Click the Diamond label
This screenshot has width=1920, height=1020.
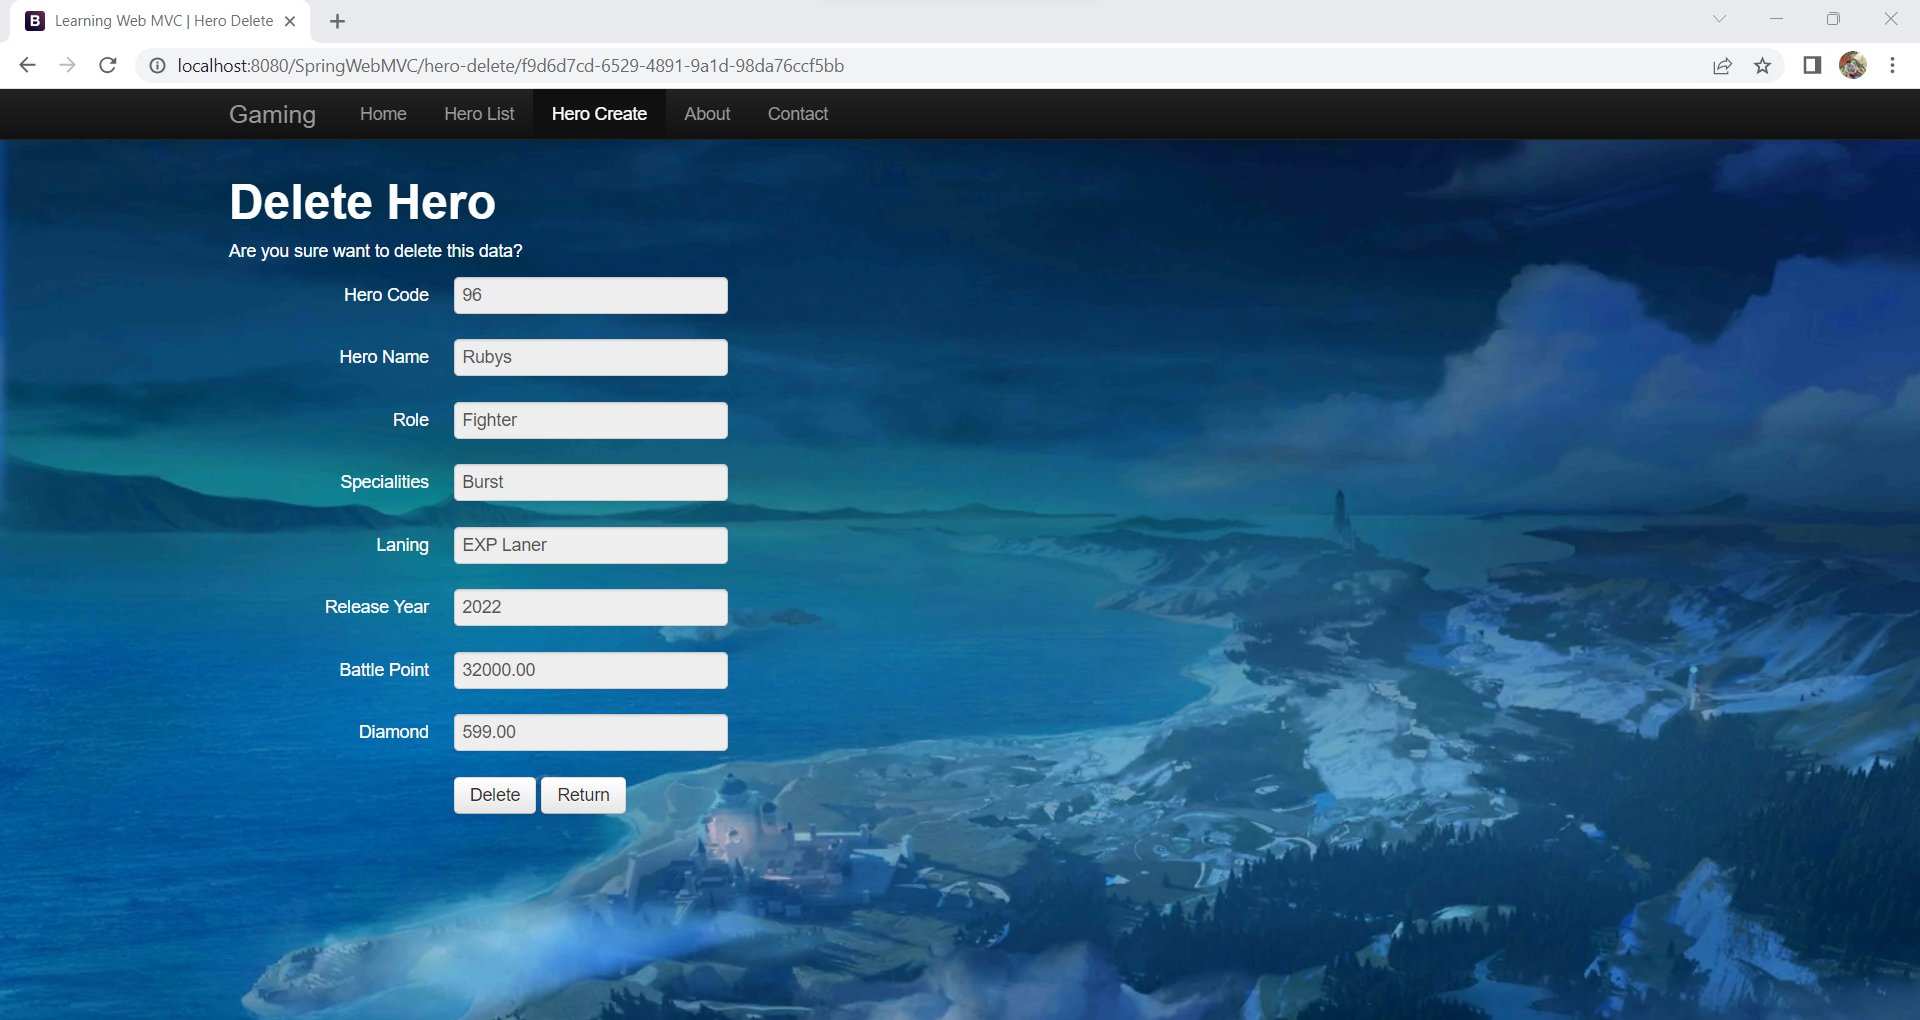393,732
